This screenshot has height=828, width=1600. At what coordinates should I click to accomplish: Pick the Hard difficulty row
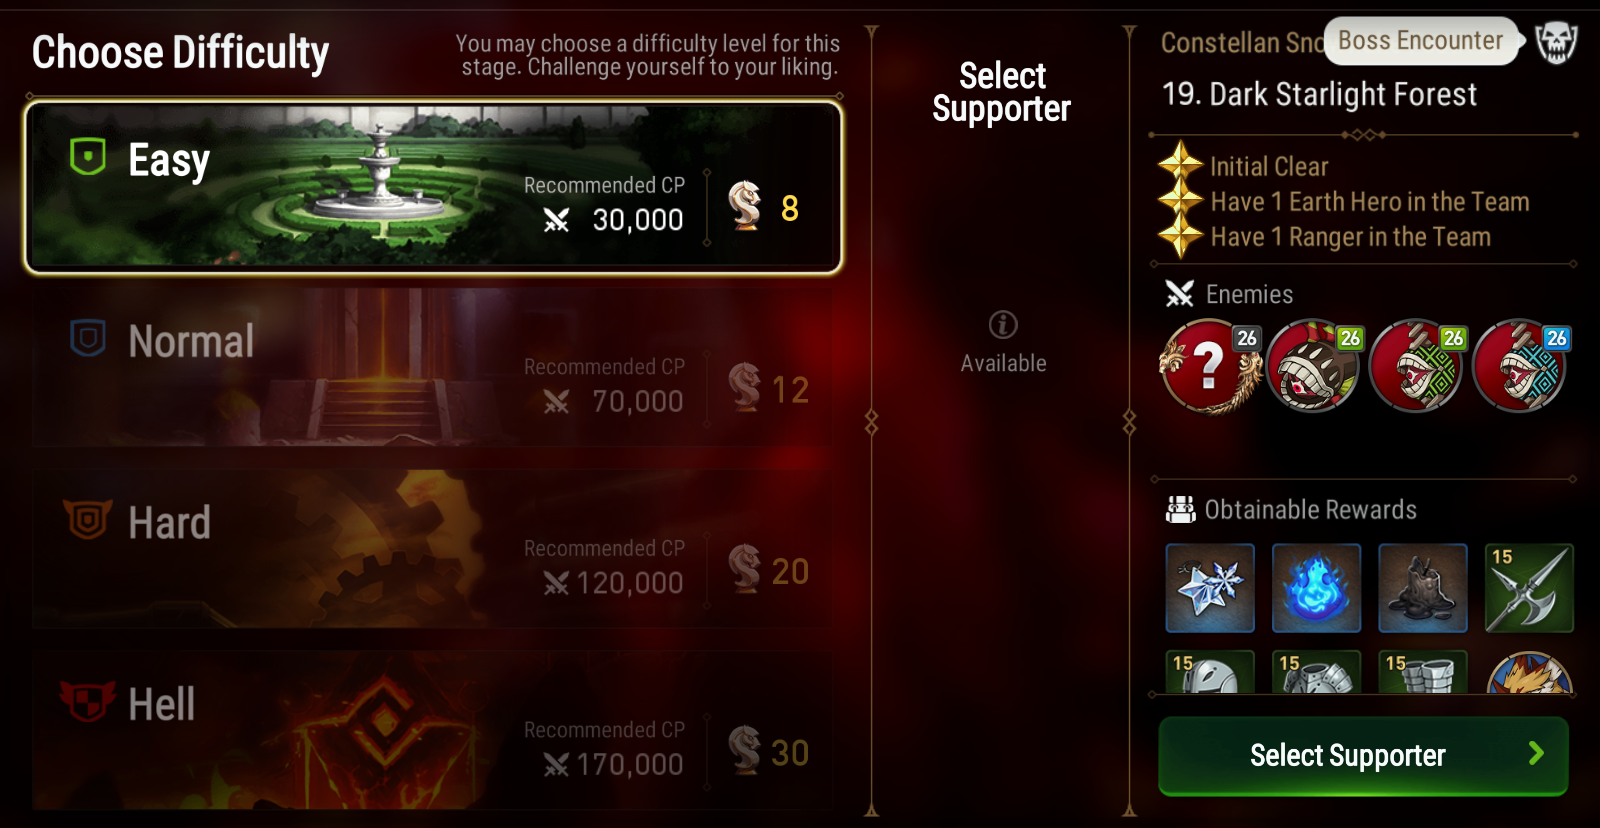(433, 549)
